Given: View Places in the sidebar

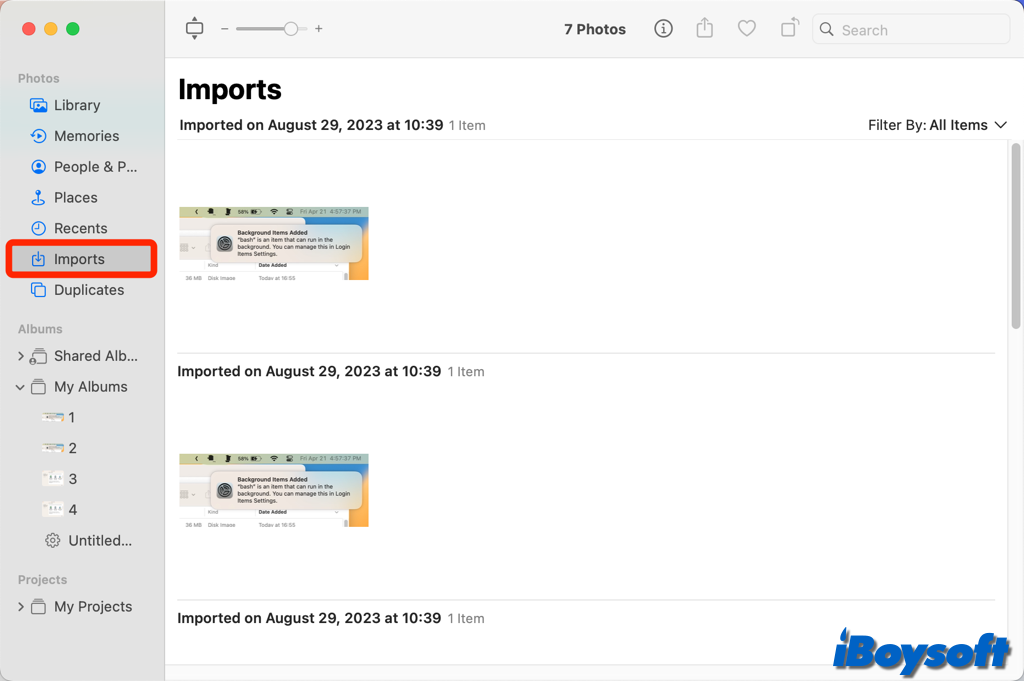Looking at the screenshot, I should pyautogui.click(x=75, y=197).
